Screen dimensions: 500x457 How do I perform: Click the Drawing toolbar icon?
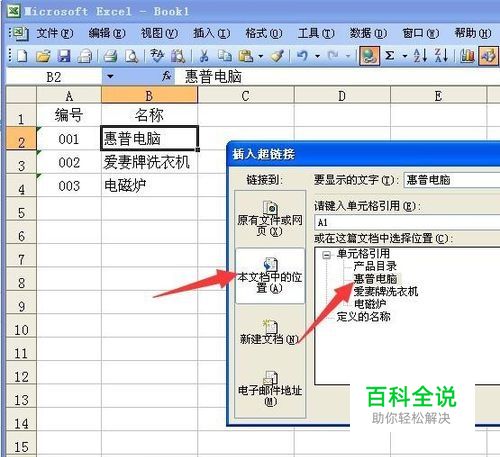click(488, 56)
